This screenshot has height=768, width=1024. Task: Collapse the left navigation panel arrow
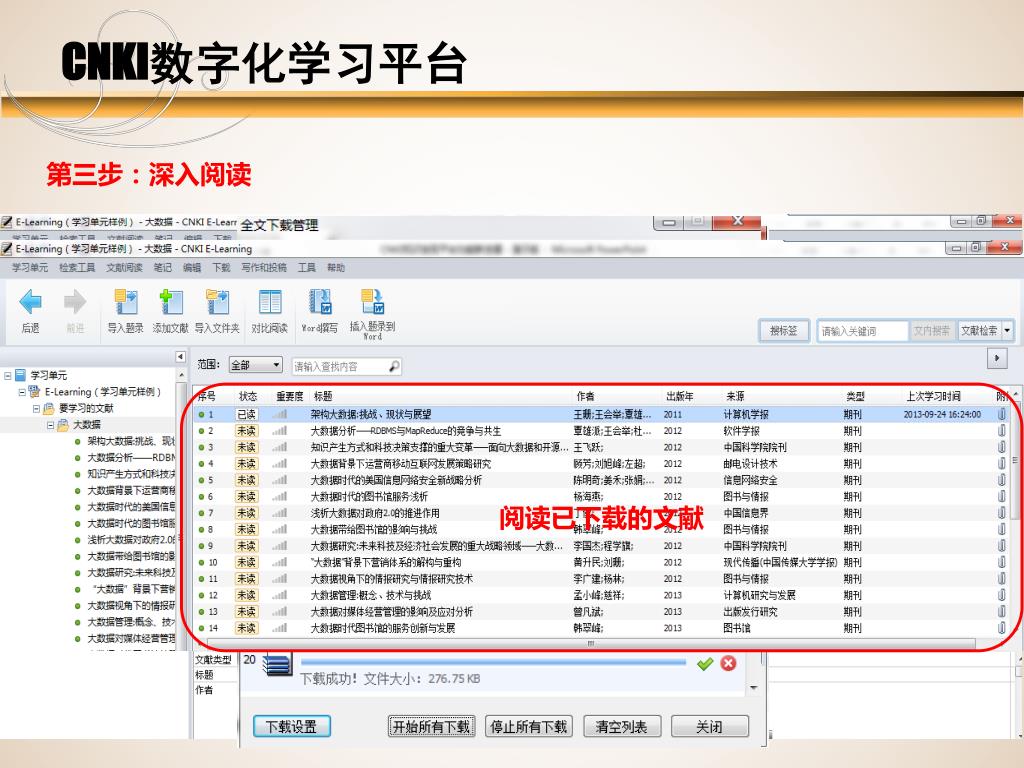point(181,357)
